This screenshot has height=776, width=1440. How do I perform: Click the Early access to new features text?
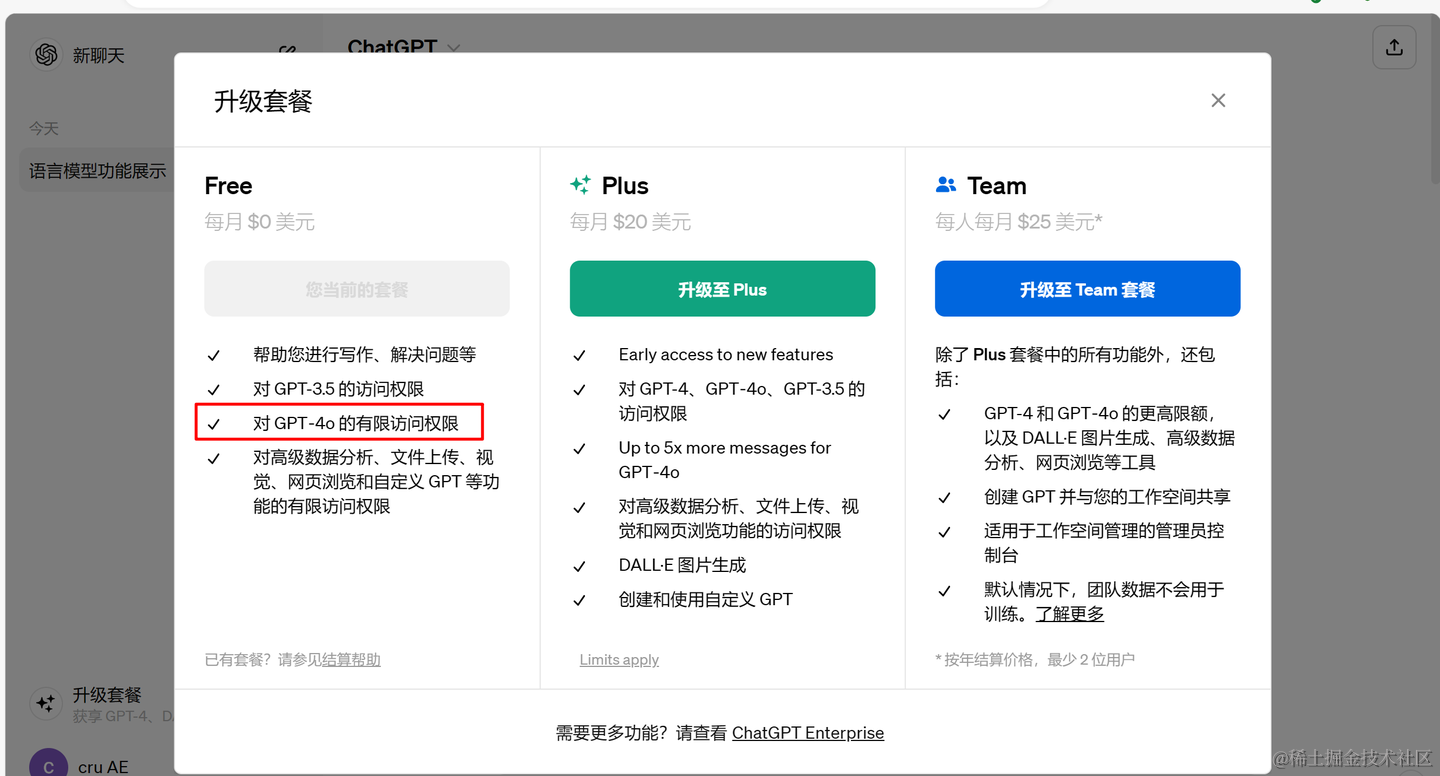[726, 355]
